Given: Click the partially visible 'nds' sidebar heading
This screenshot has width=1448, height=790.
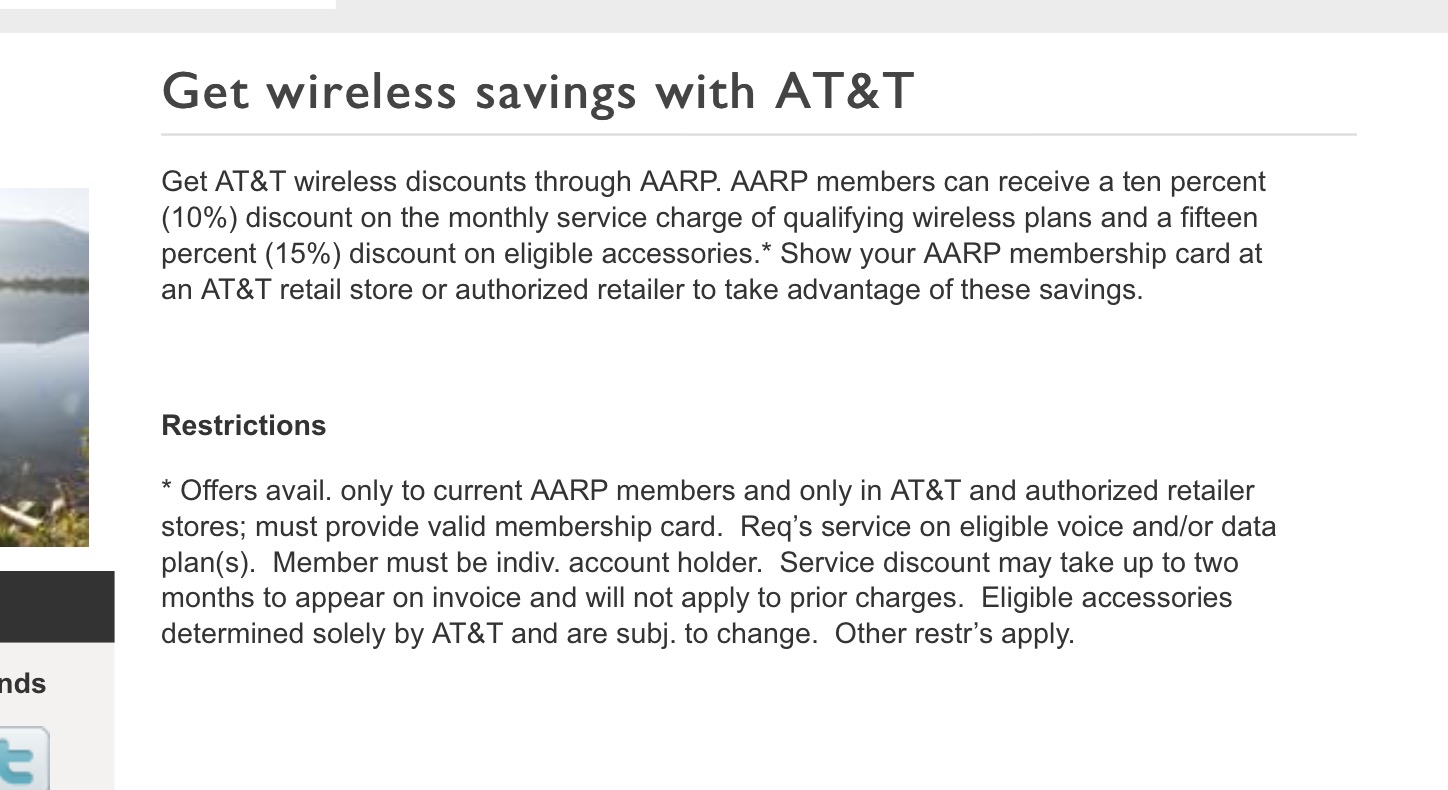Looking at the screenshot, I should coord(23,684).
